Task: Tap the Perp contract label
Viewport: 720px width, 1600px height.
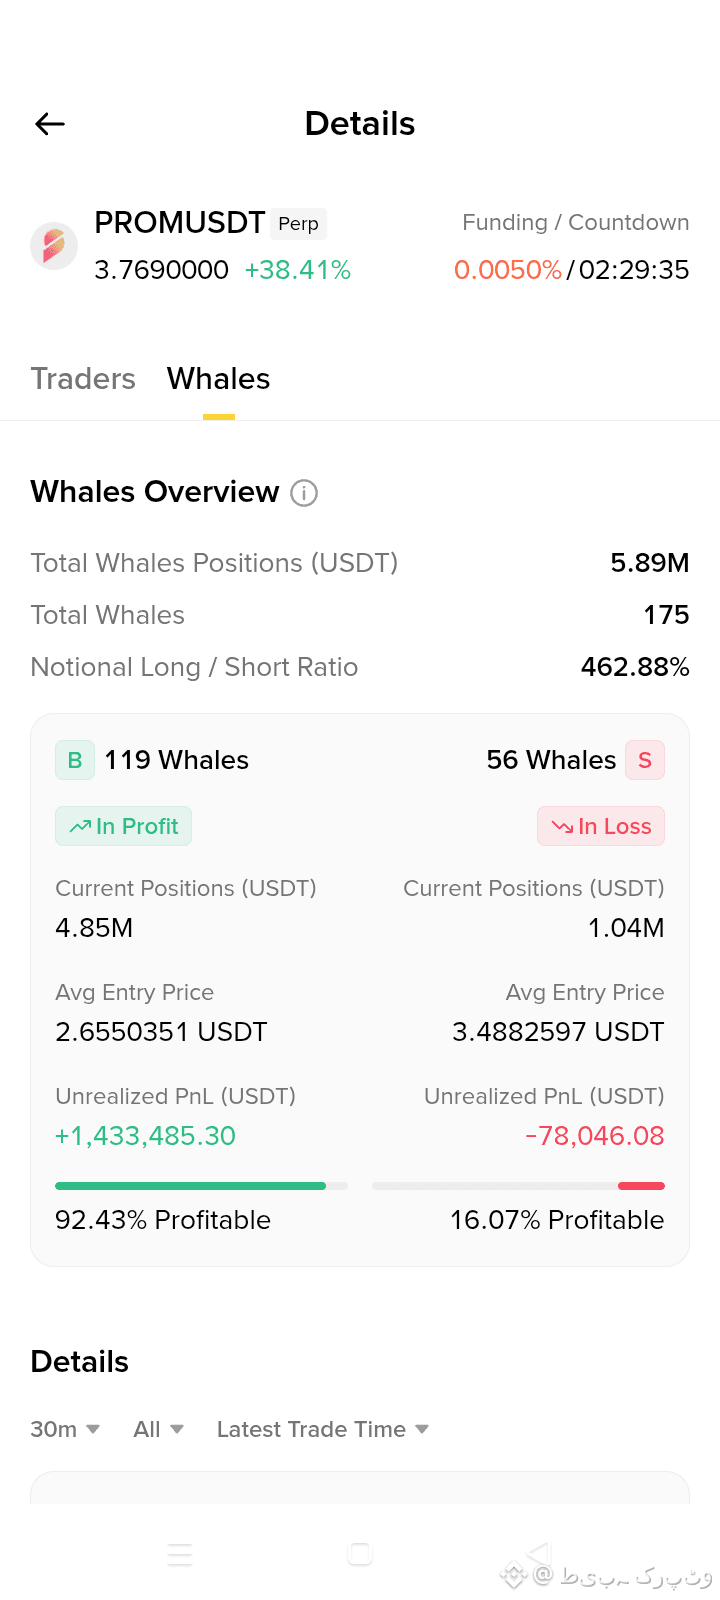Action: (299, 224)
